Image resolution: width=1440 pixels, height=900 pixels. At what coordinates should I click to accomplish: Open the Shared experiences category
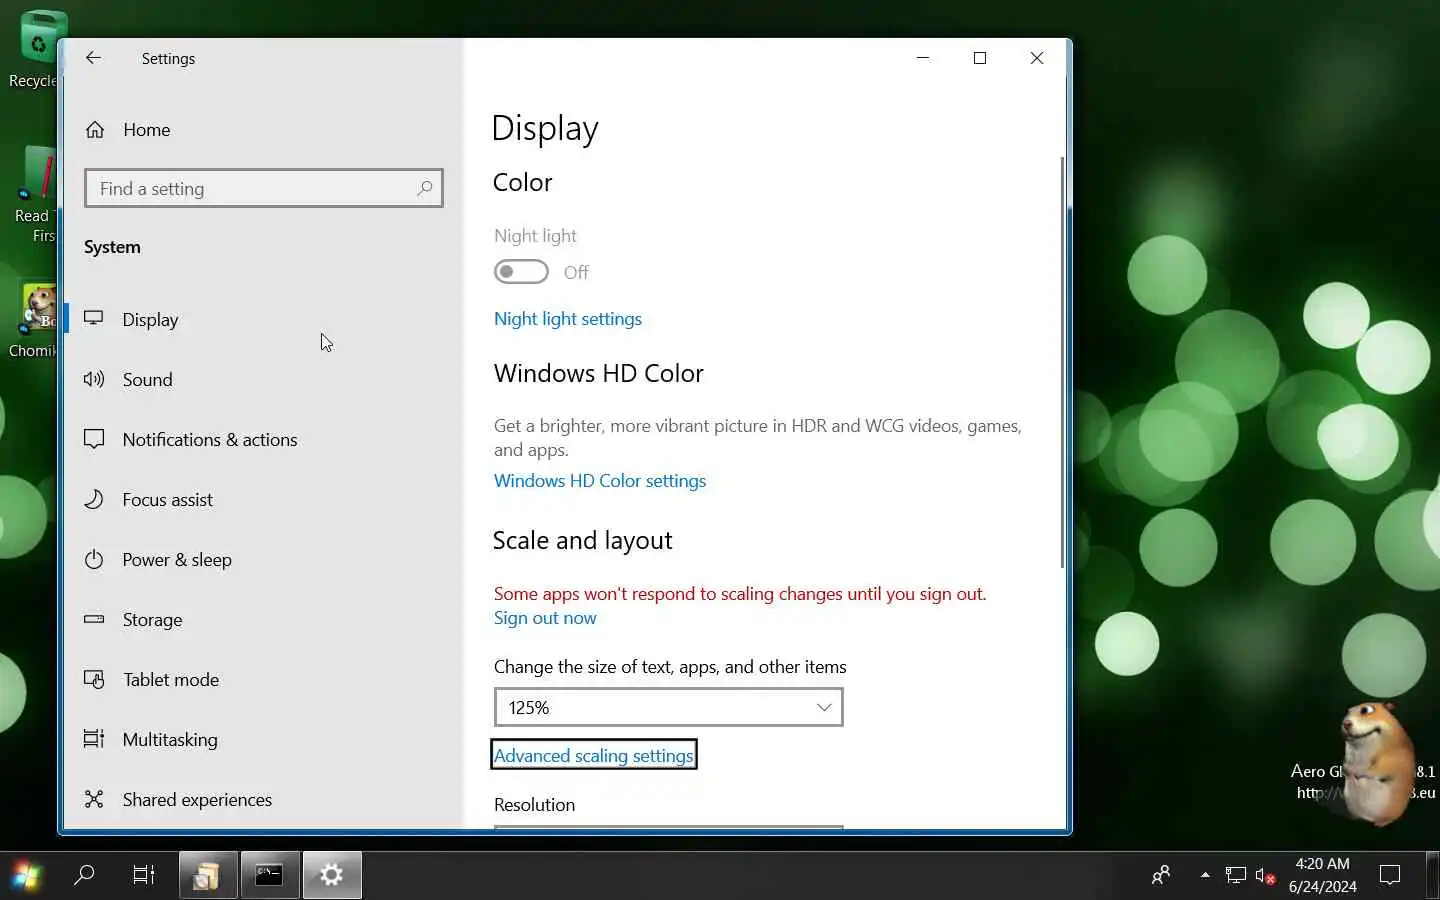pos(264,799)
